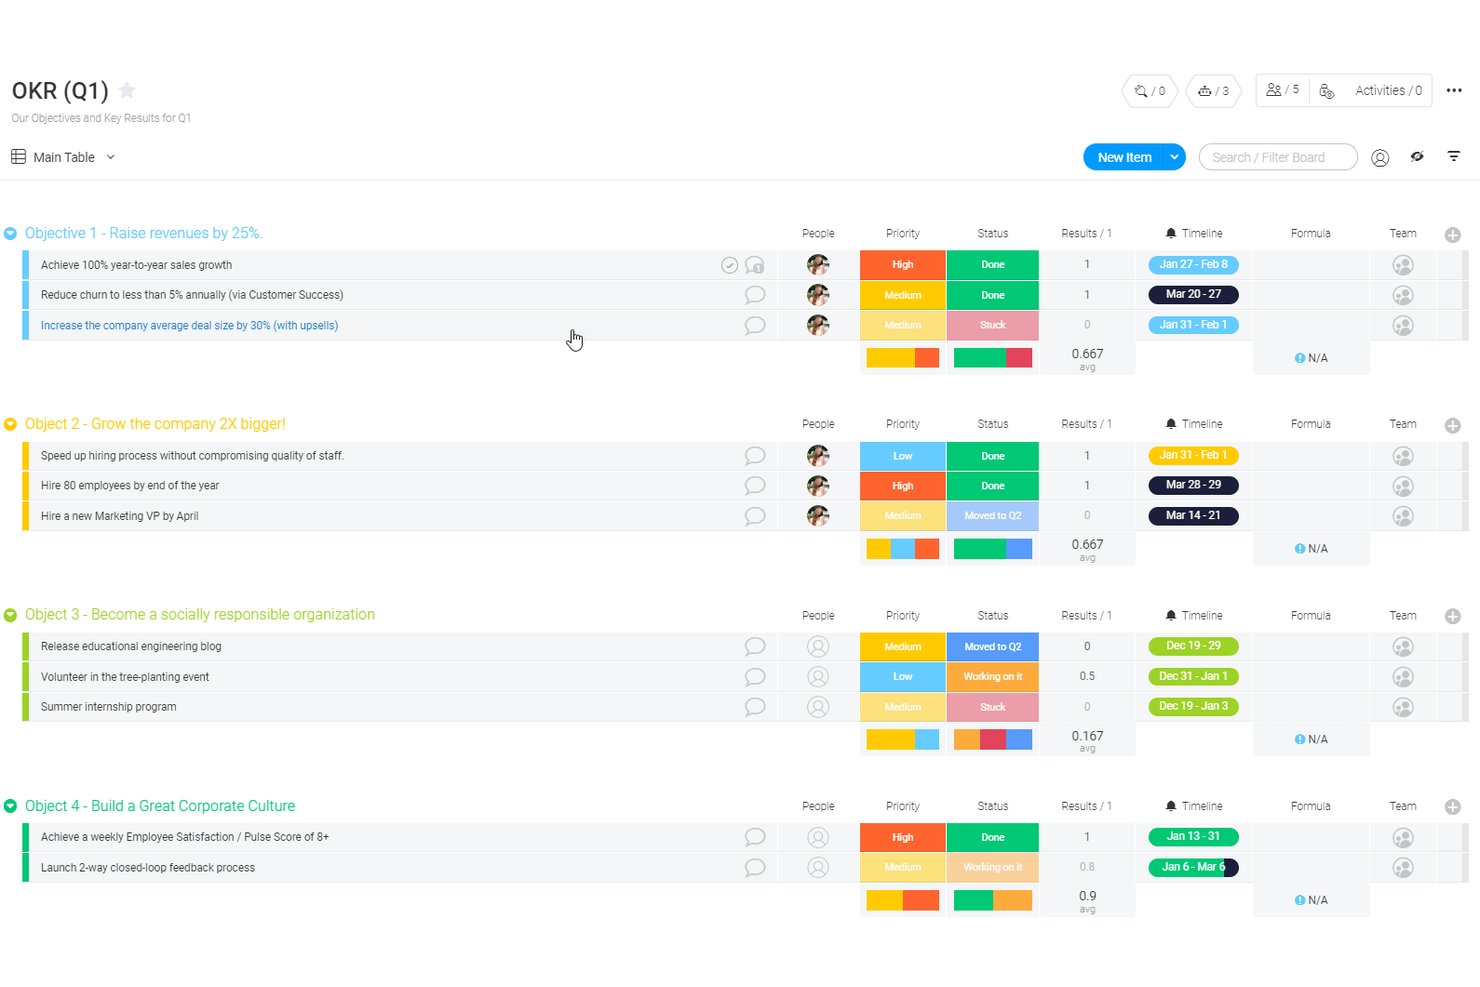Click Results / 1 column header in Object 4
This screenshot has width=1480, height=987.
pyautogui.click(x=1087, y=806)
